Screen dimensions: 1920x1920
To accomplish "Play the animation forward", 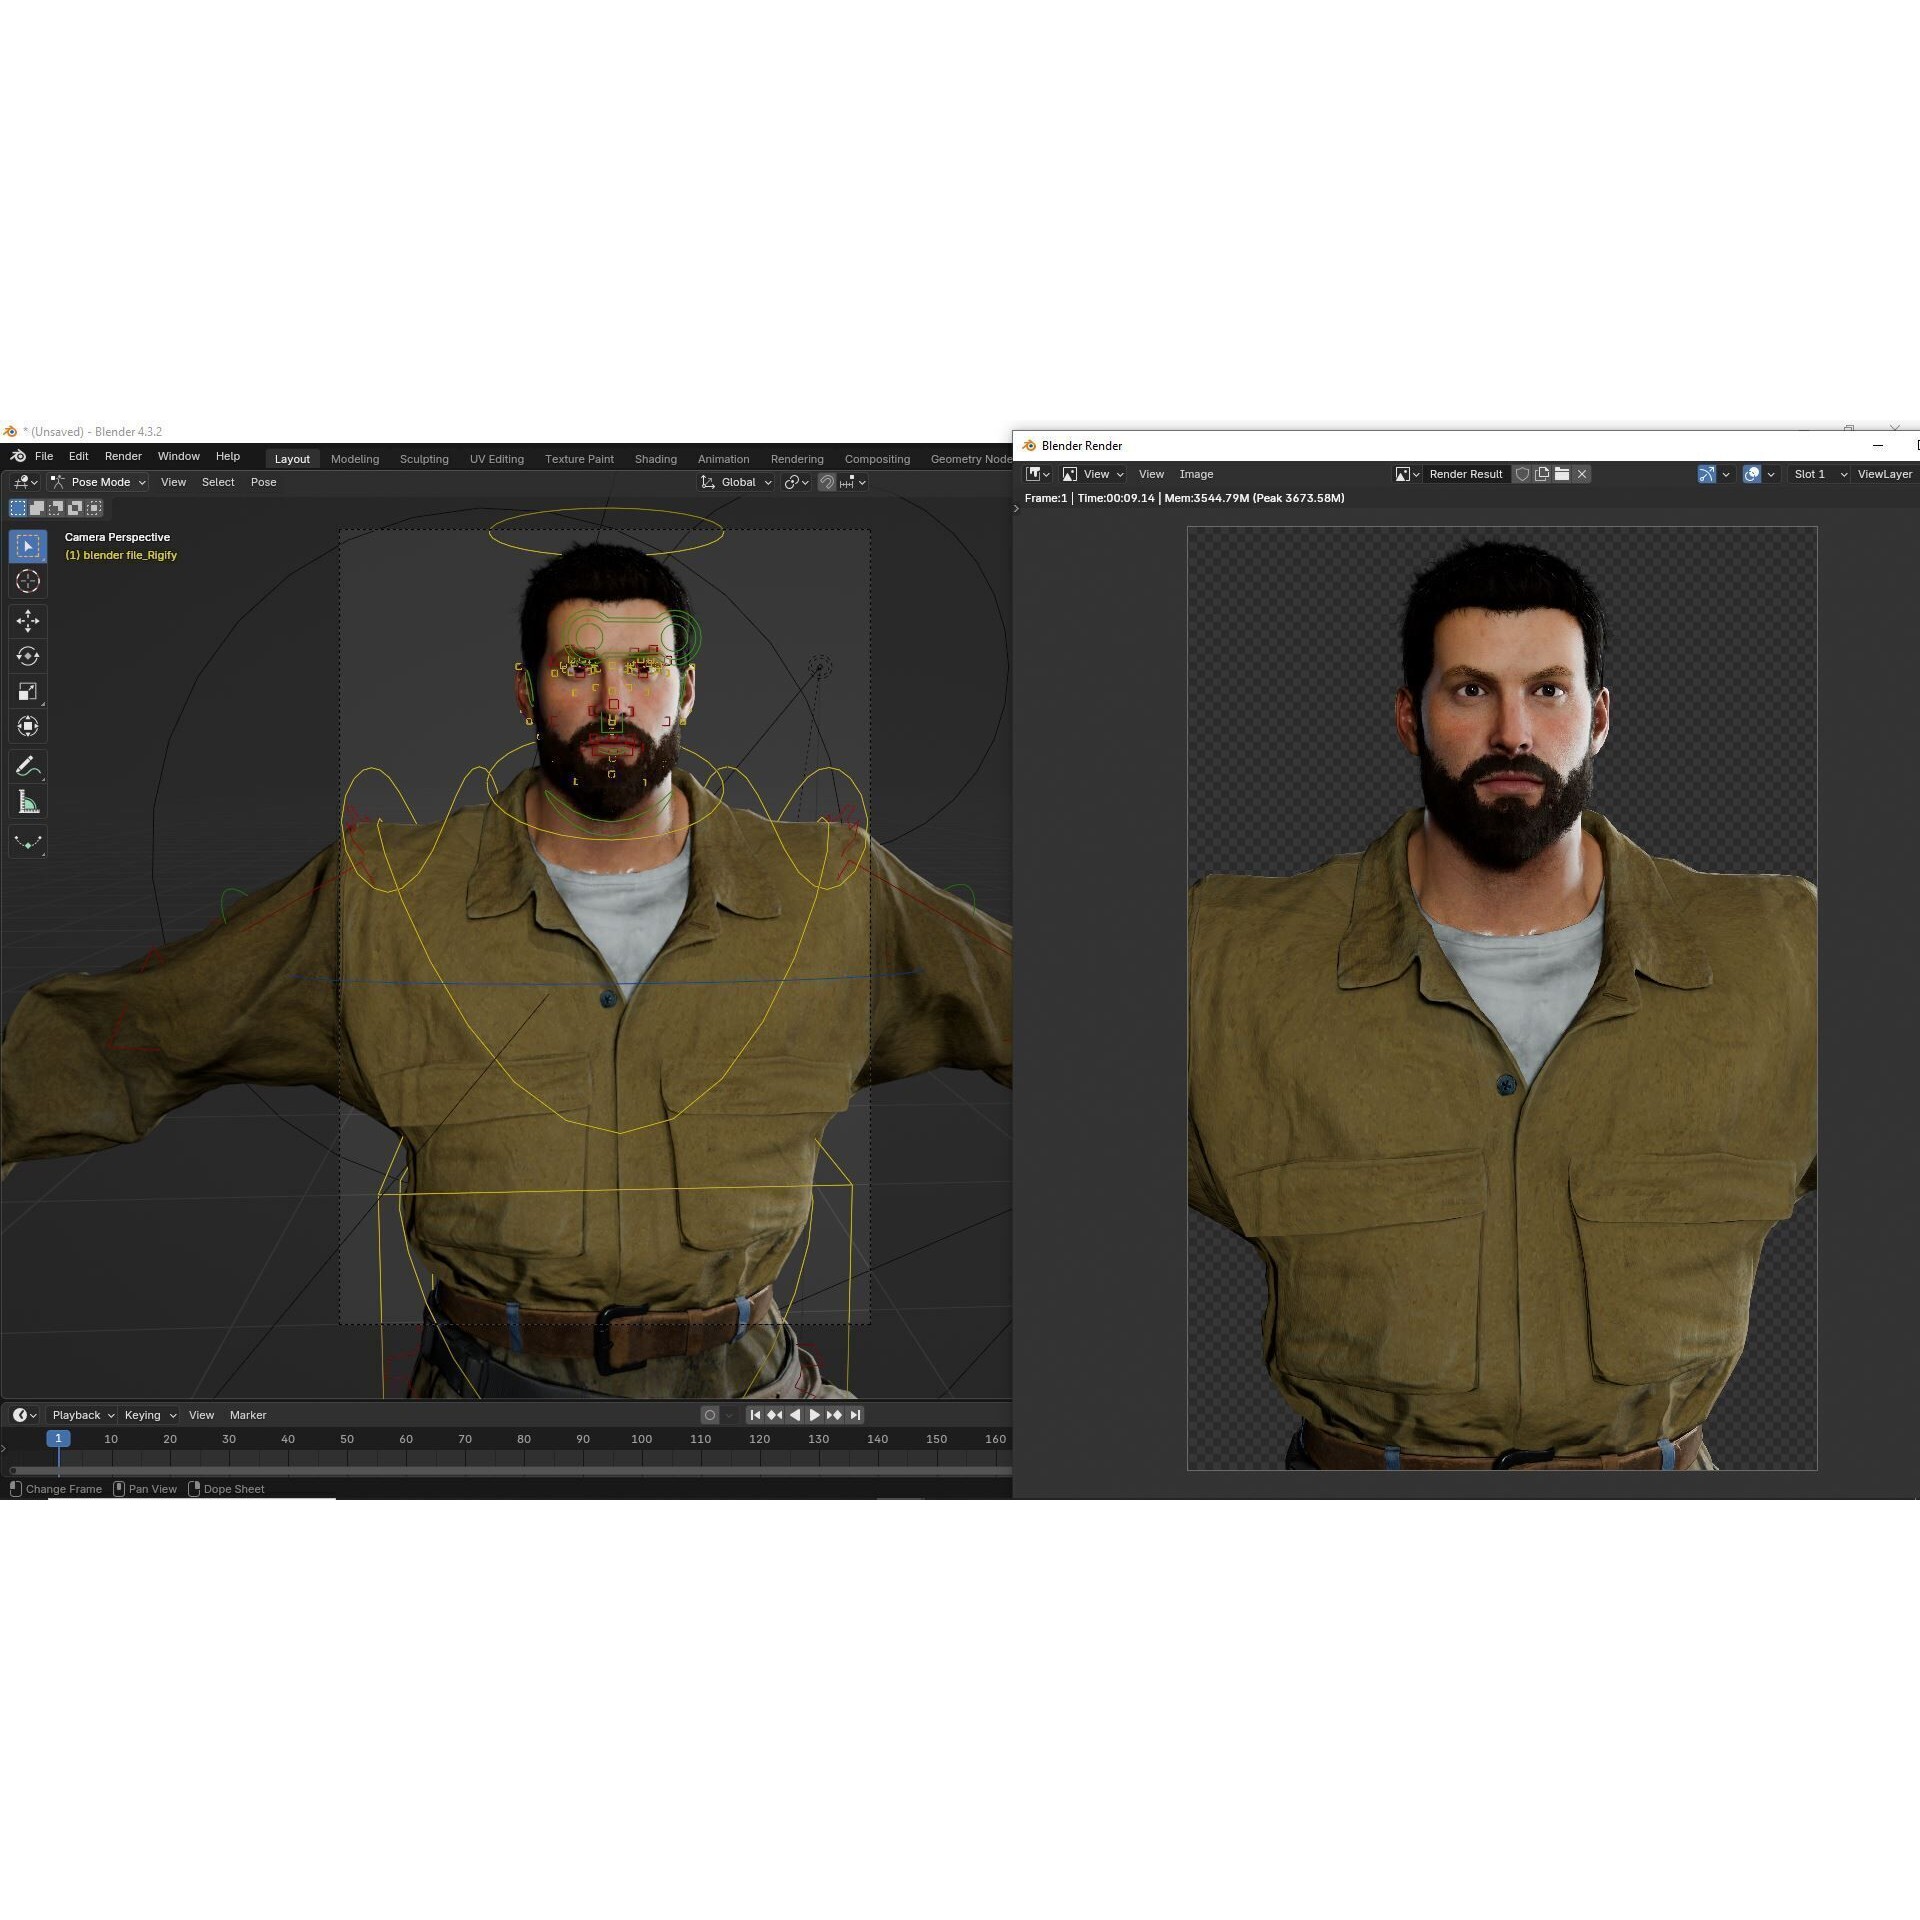I will pos(814,1415).
